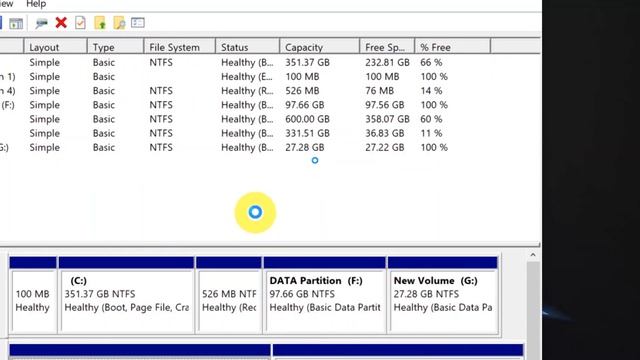
Task: Click the folder with magnifier icon
Action: (x=119, y=23)
